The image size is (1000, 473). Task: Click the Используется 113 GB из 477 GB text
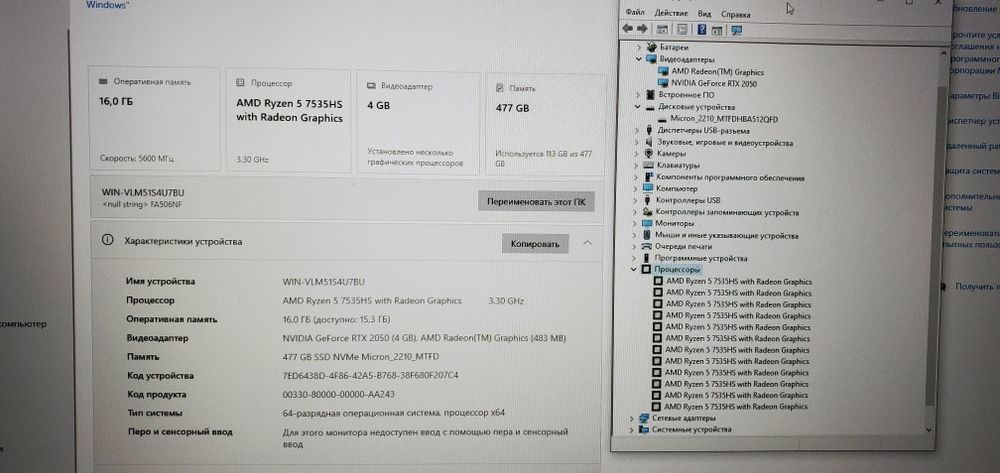544,158
